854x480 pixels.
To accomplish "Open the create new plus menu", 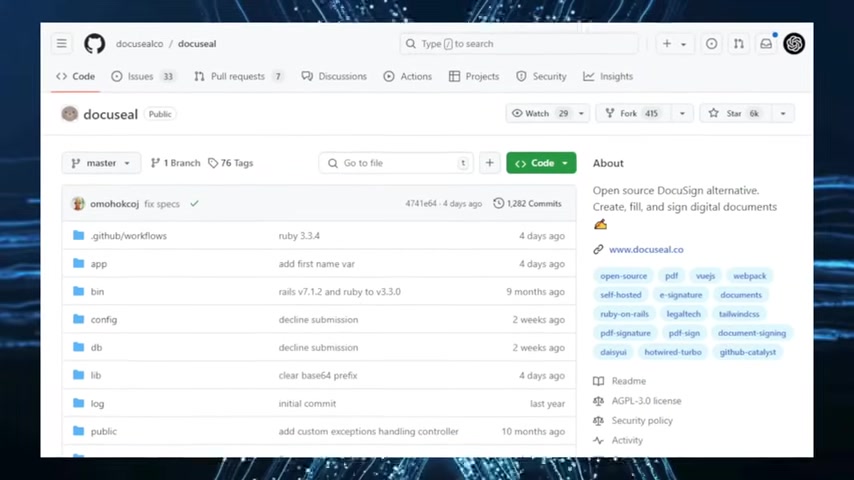I will (x=667, y=44).
